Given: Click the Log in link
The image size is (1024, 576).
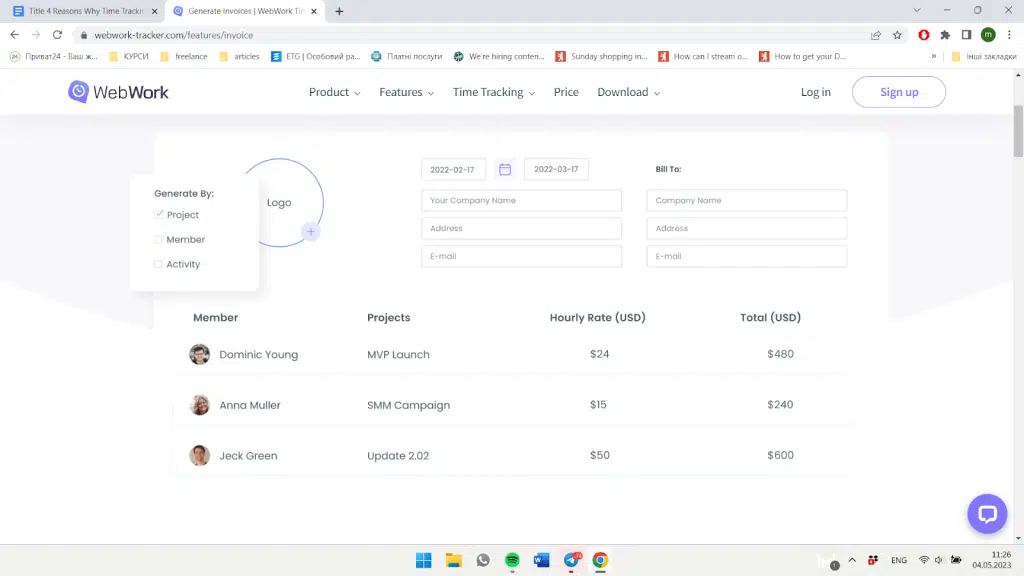Looking at the screenshot, I should click(x=815, y=92).
